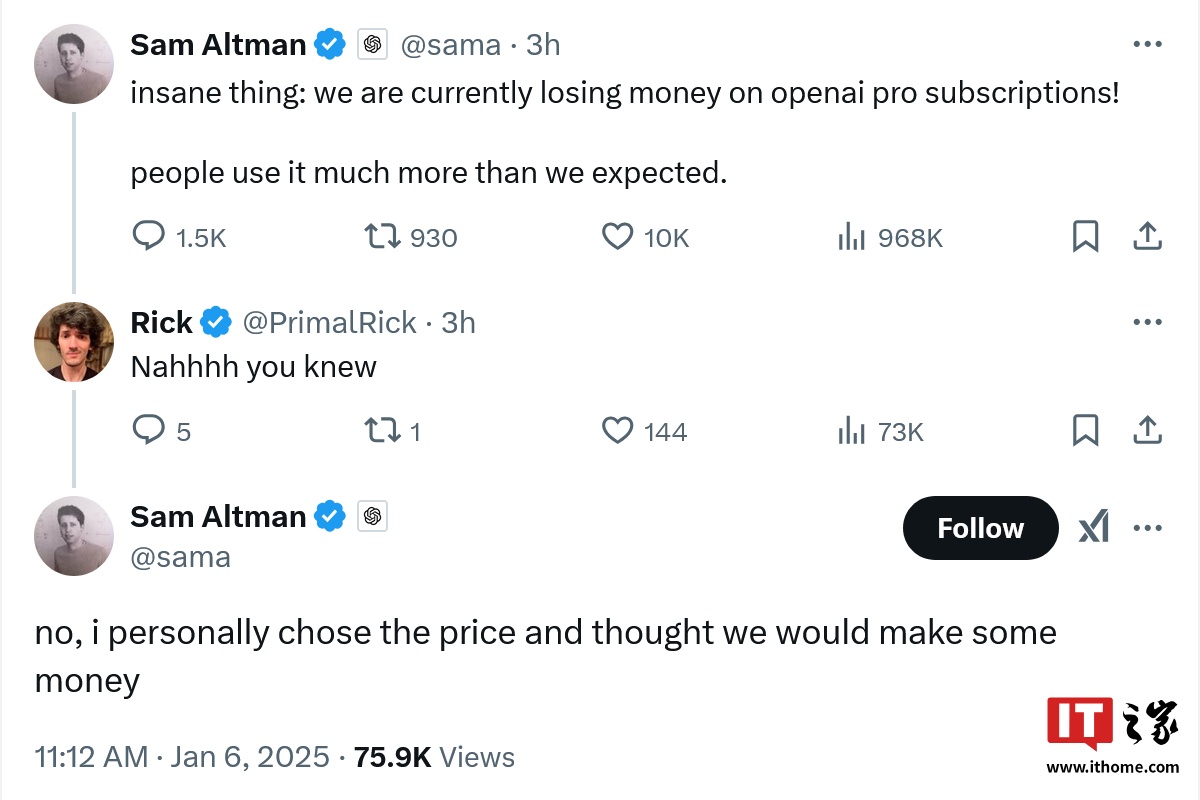Like Rick's tweet with 144 likes
This screenshot has height=800, width=1200.
tap(618, 431)
